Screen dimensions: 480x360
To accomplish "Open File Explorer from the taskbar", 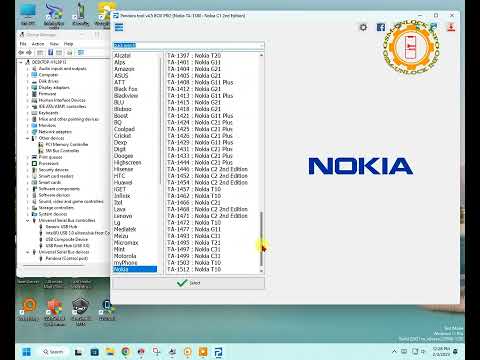I will 110,352.
